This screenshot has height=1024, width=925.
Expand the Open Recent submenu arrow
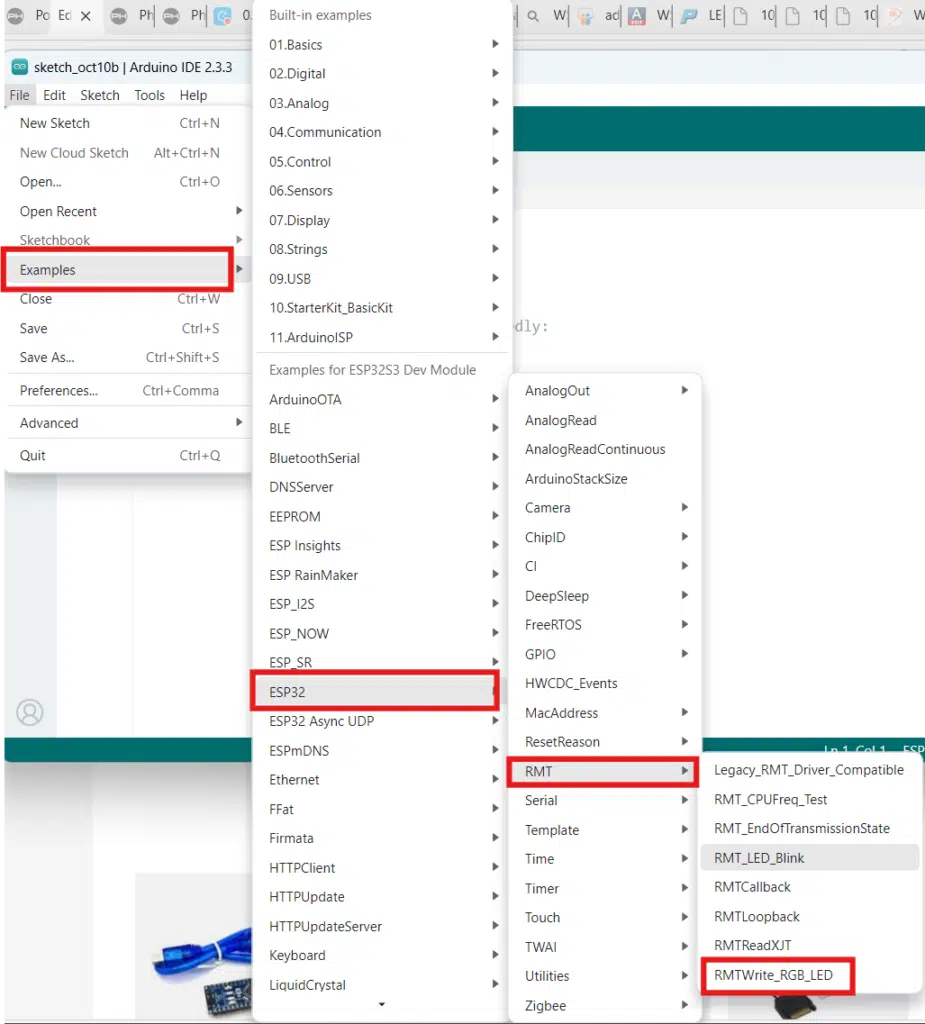pos(239,211)
